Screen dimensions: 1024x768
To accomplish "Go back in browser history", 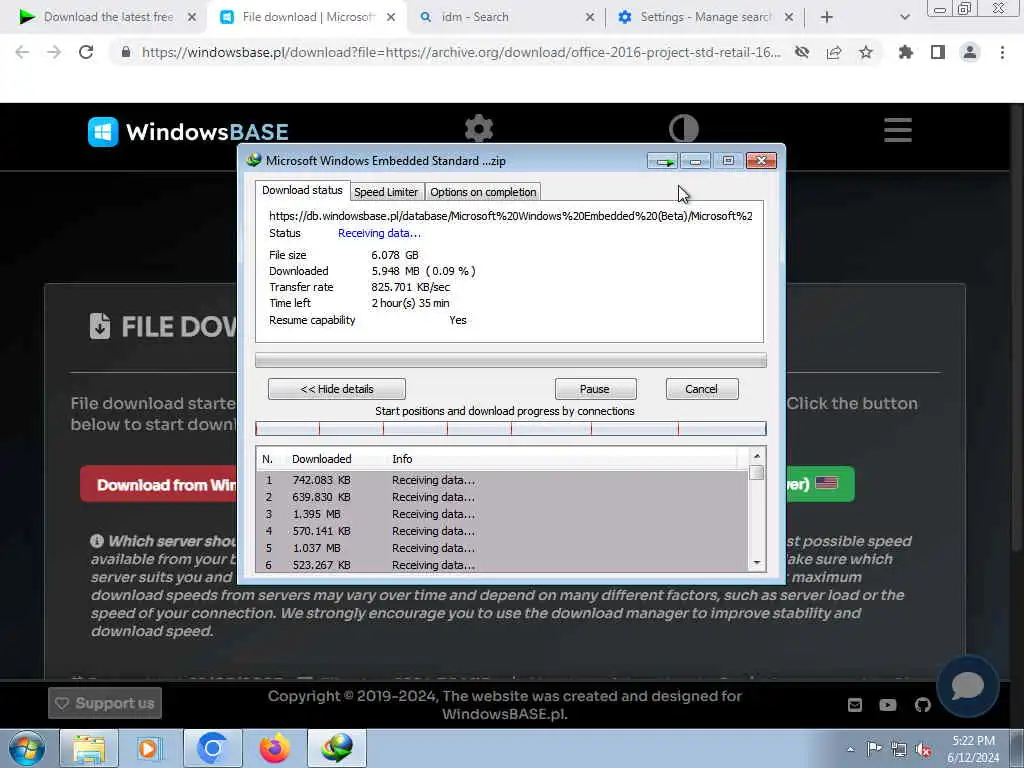I will pyautogui.click(x=22, y=52).
